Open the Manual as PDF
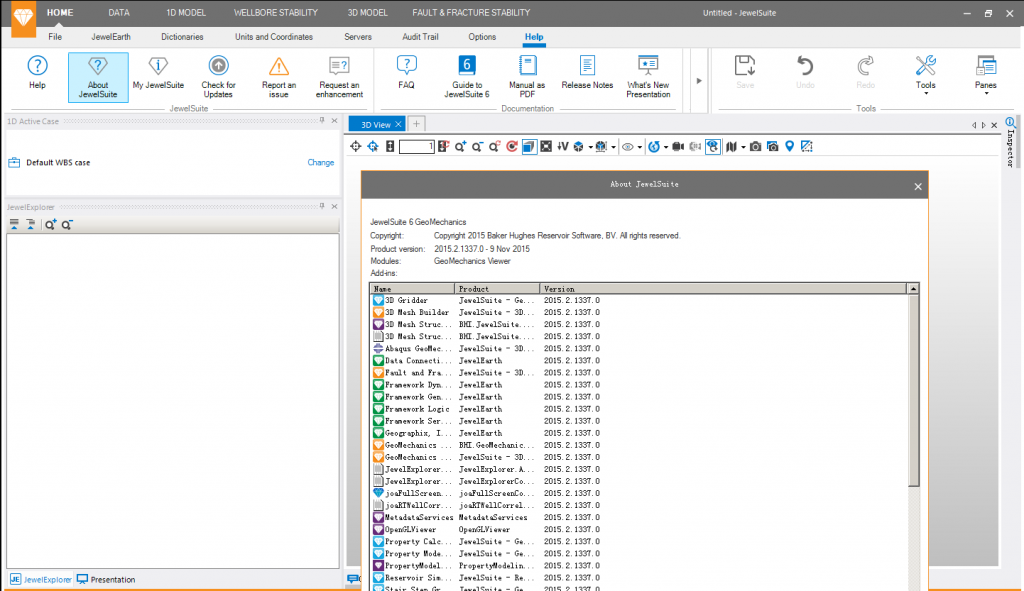The image size is (1024, 591). [x=527, y=77]
